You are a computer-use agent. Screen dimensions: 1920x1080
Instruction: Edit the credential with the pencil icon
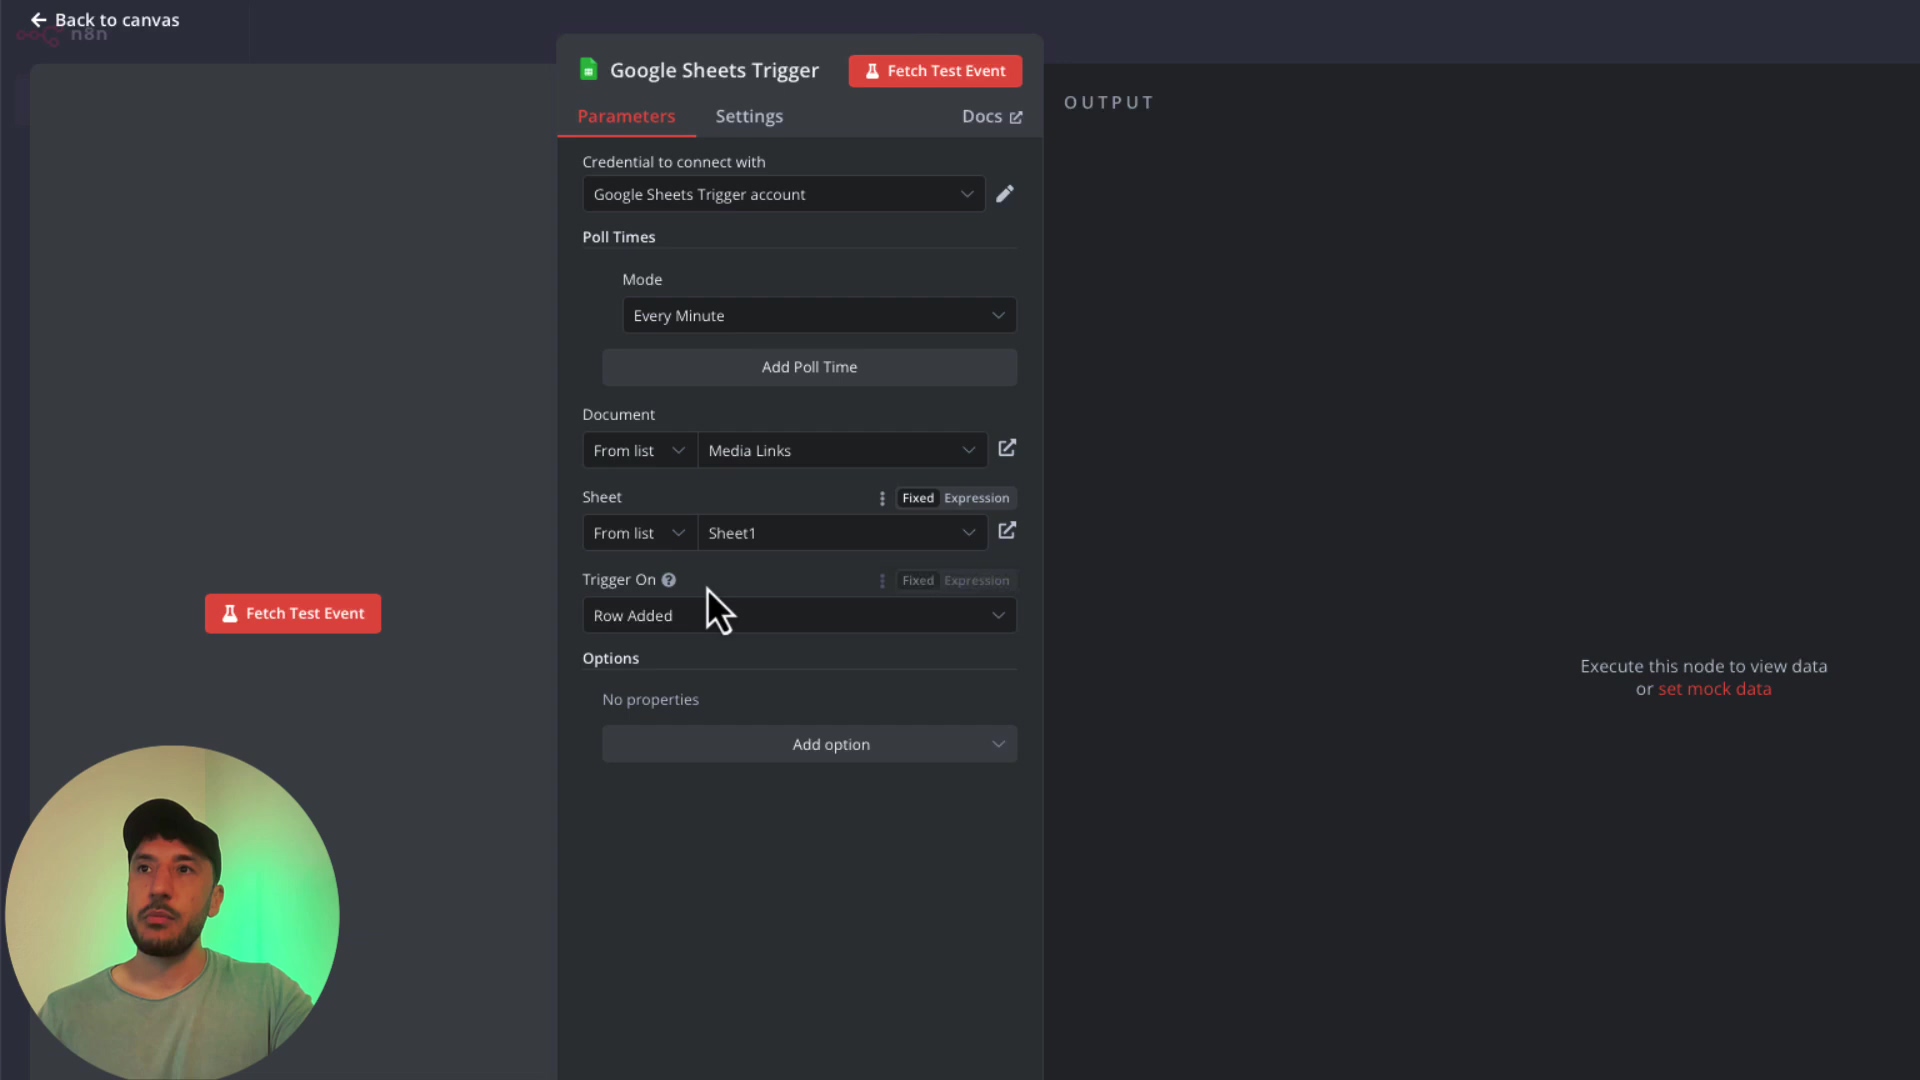click(1005, 194)
